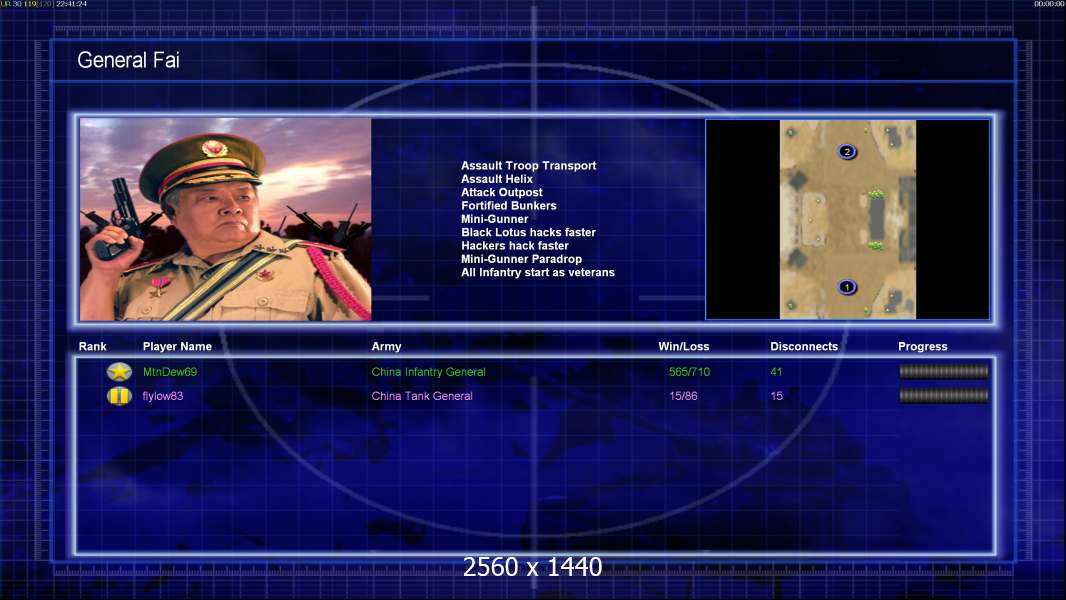Click the 00:00:00 timer in corner
The image size is (1066, 600).
point(1049,4)
